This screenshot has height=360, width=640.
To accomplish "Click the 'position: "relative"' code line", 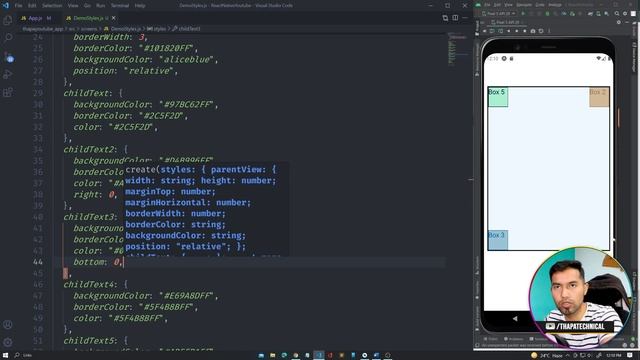I will [126, 71].
